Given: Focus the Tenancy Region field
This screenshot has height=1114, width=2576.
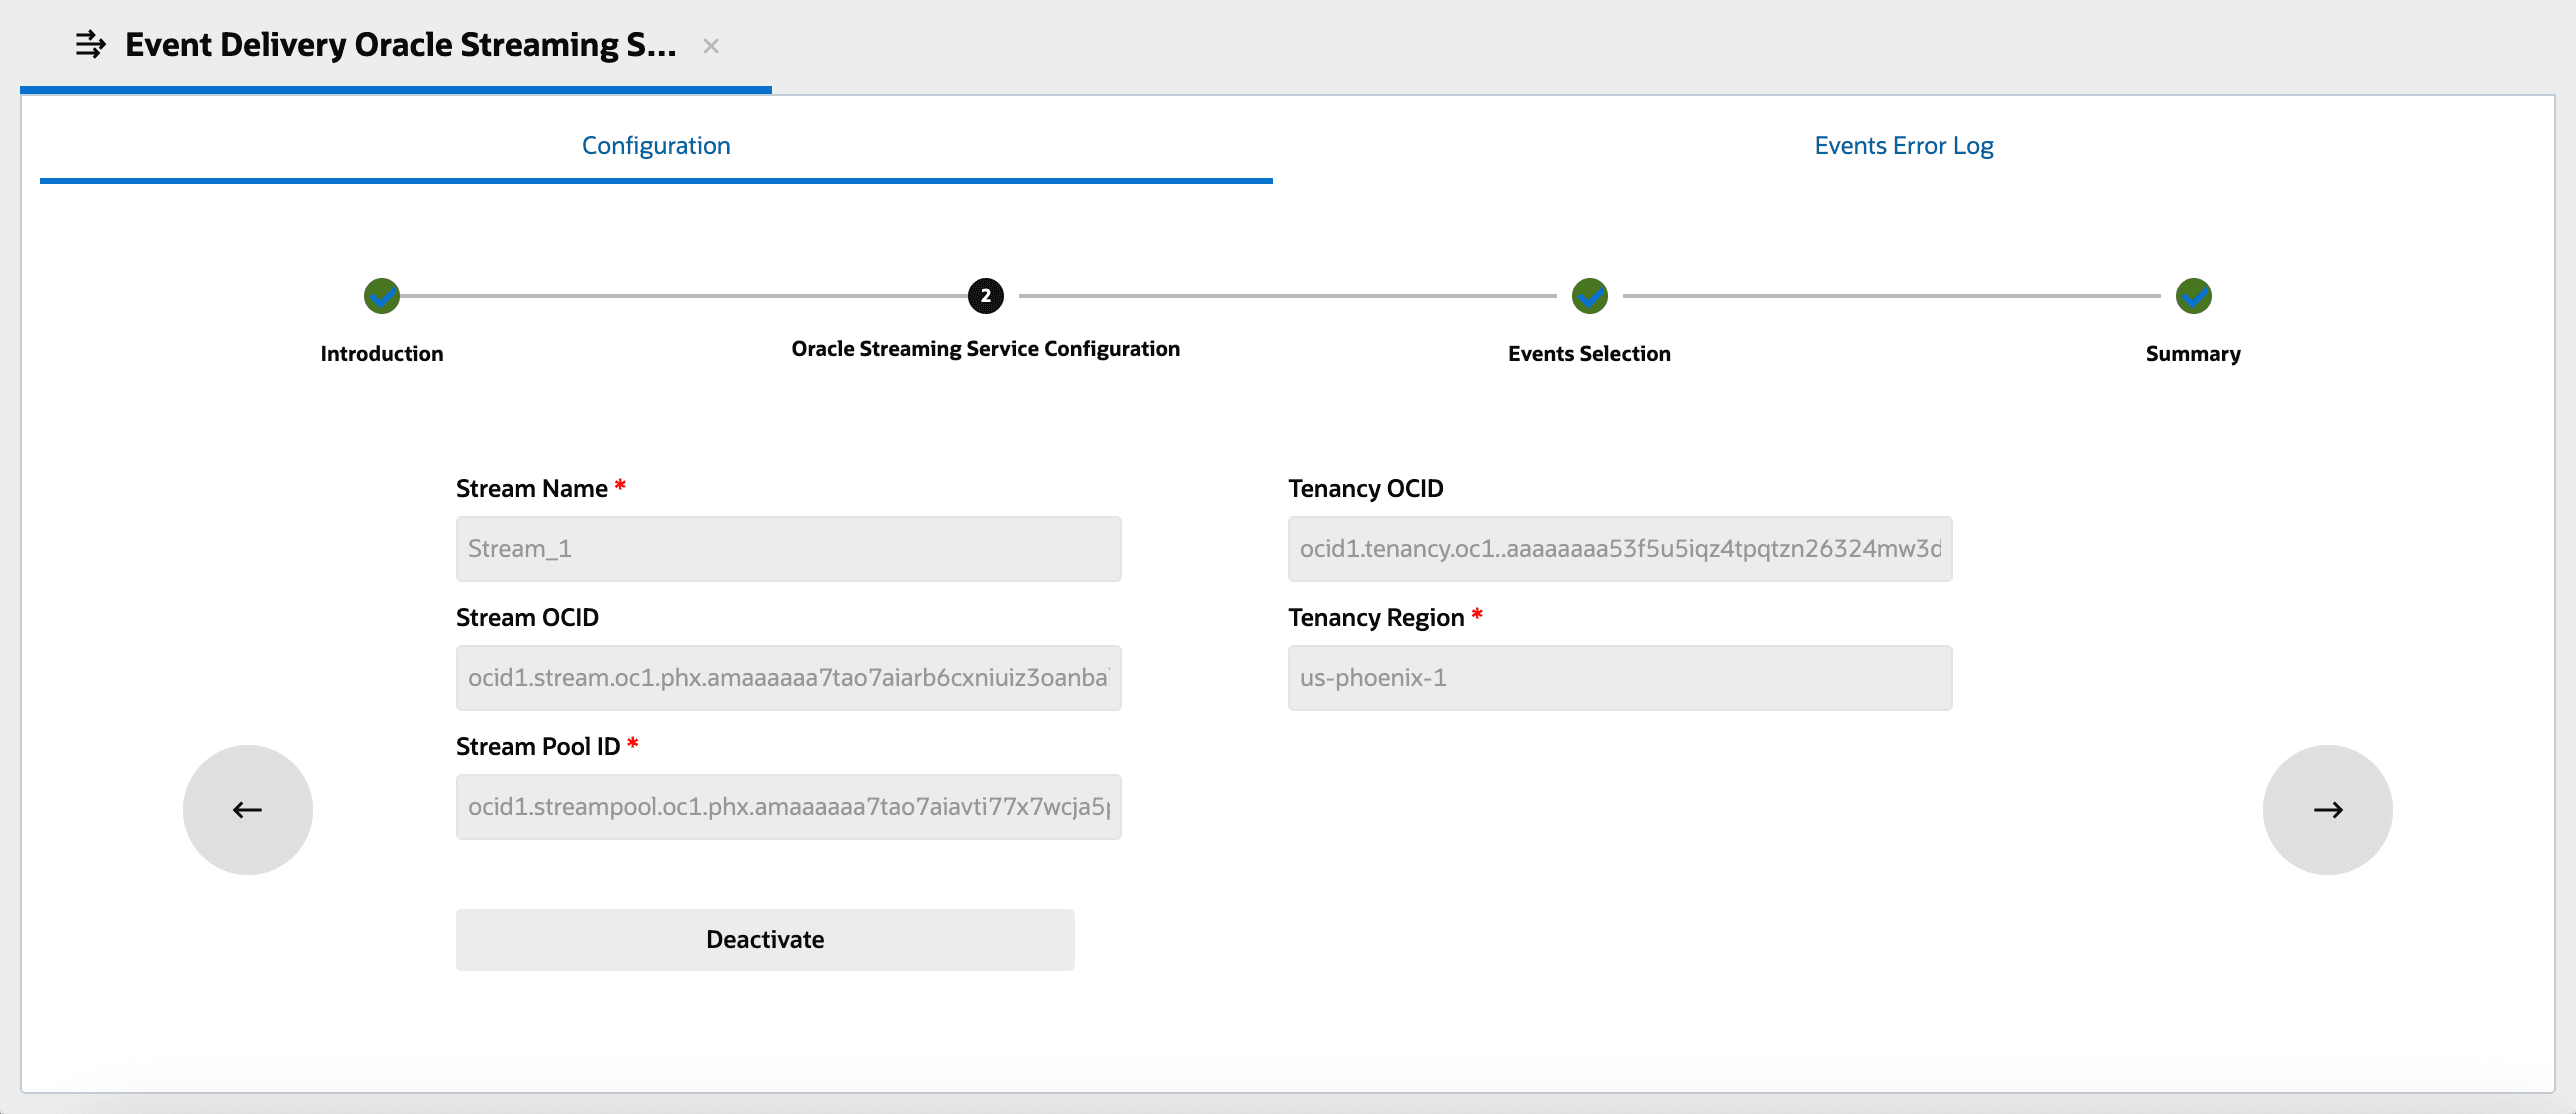Looking at the screenshot, I should 1619,677.
